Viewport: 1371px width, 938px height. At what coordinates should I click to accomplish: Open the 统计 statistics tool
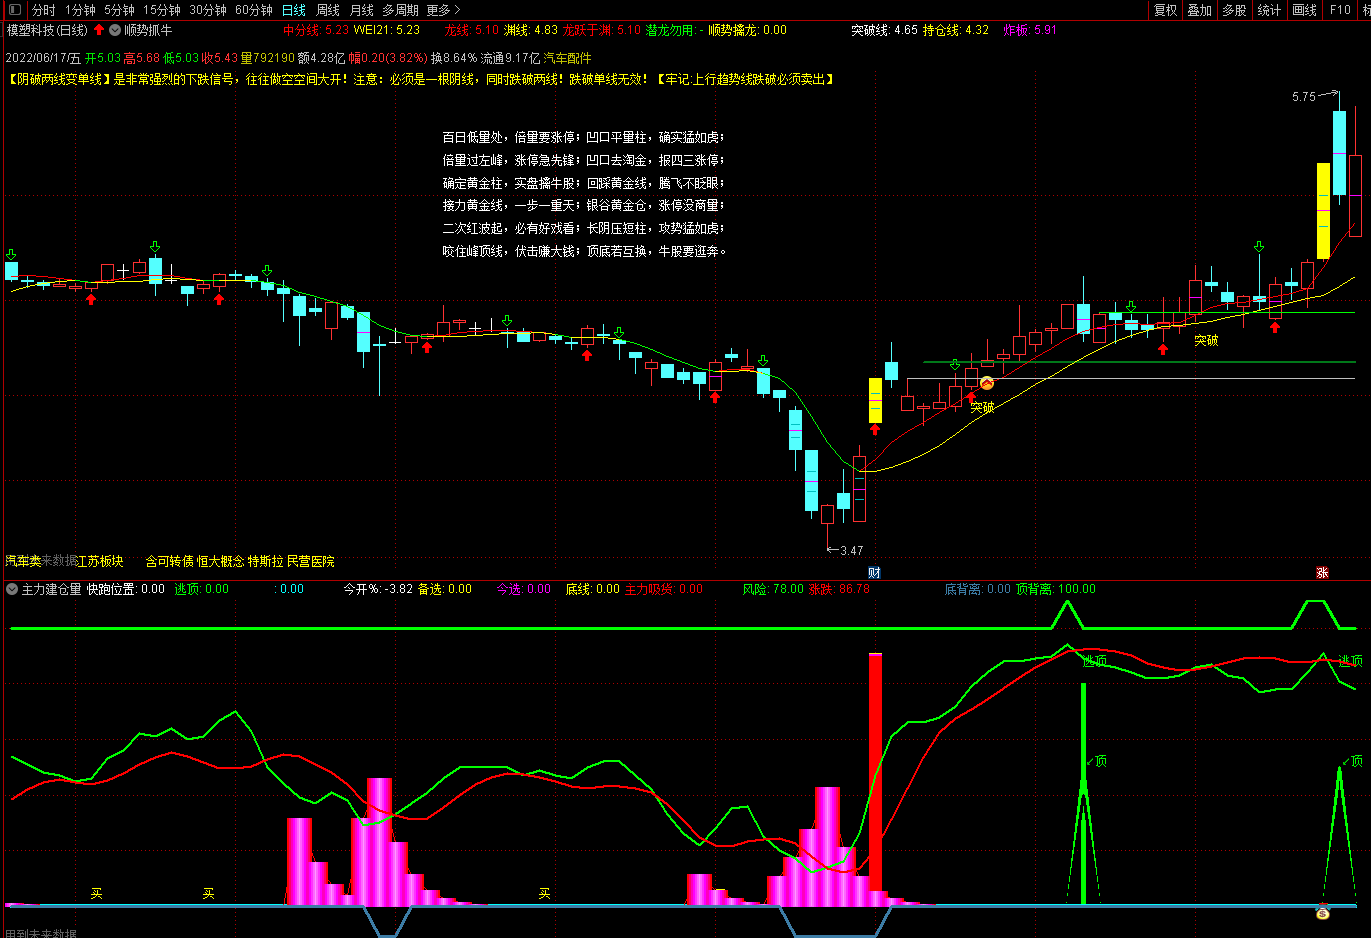pyautogui.click(x=1270, y=10)
